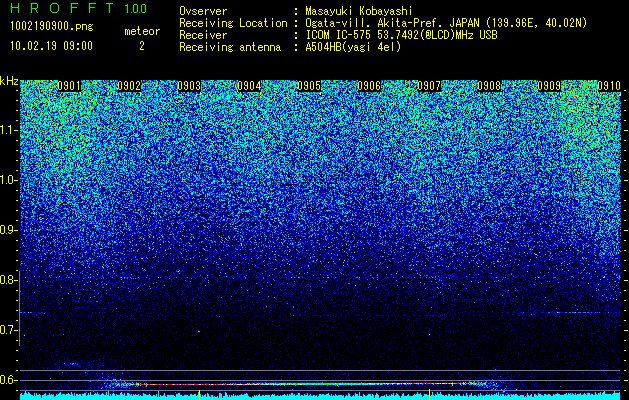This screenshot has width=629, height=400.
Task: Click the A504HB(yagi 4el) antenna text
Action: point(353,47)
